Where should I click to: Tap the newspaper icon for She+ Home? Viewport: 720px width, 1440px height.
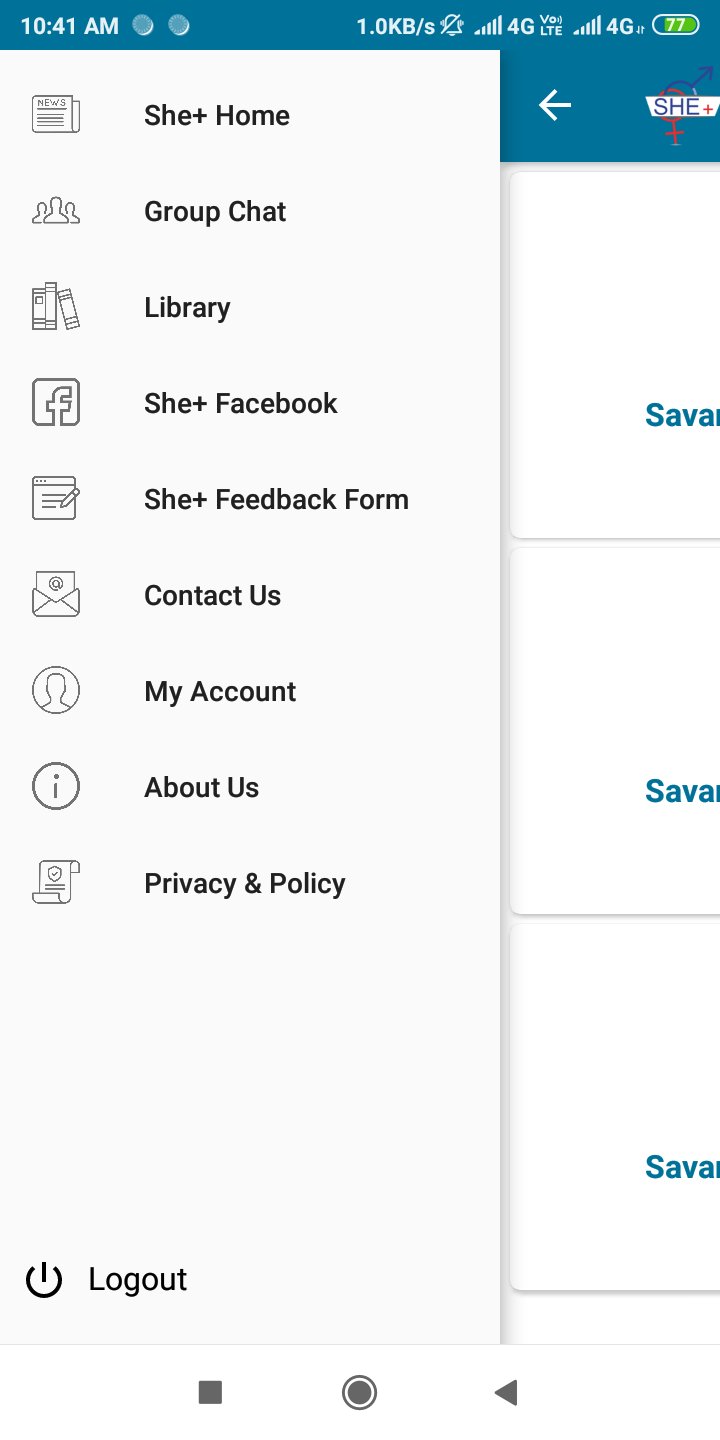pyautogui.click(x=56, y=115)
